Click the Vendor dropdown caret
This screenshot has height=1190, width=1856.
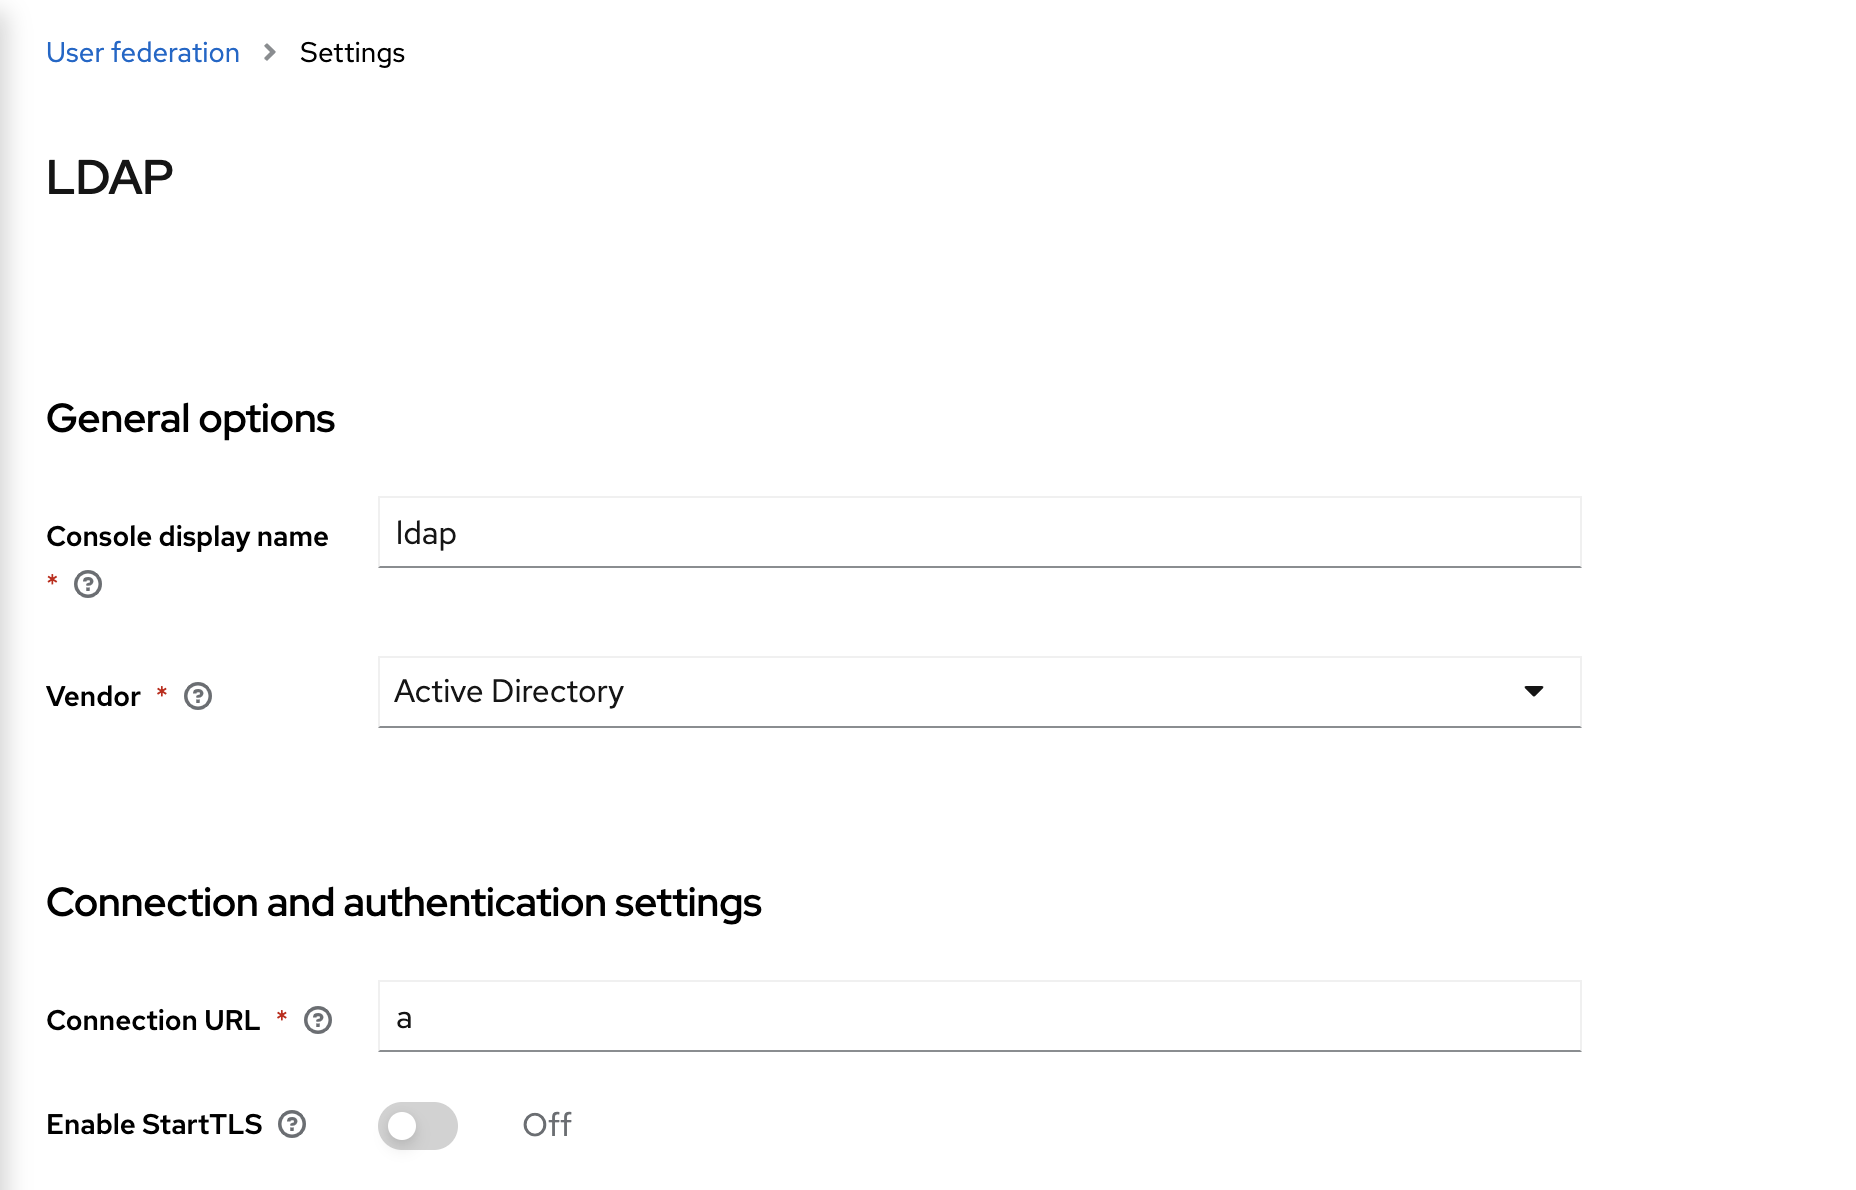point(1536,691)
